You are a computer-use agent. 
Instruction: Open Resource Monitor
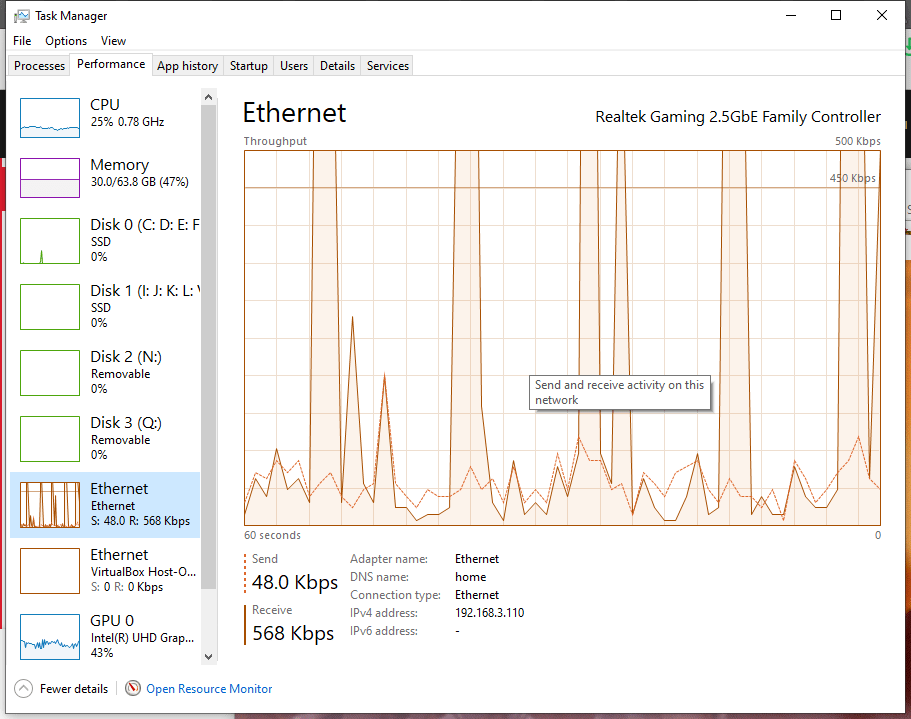click(208, 689)
